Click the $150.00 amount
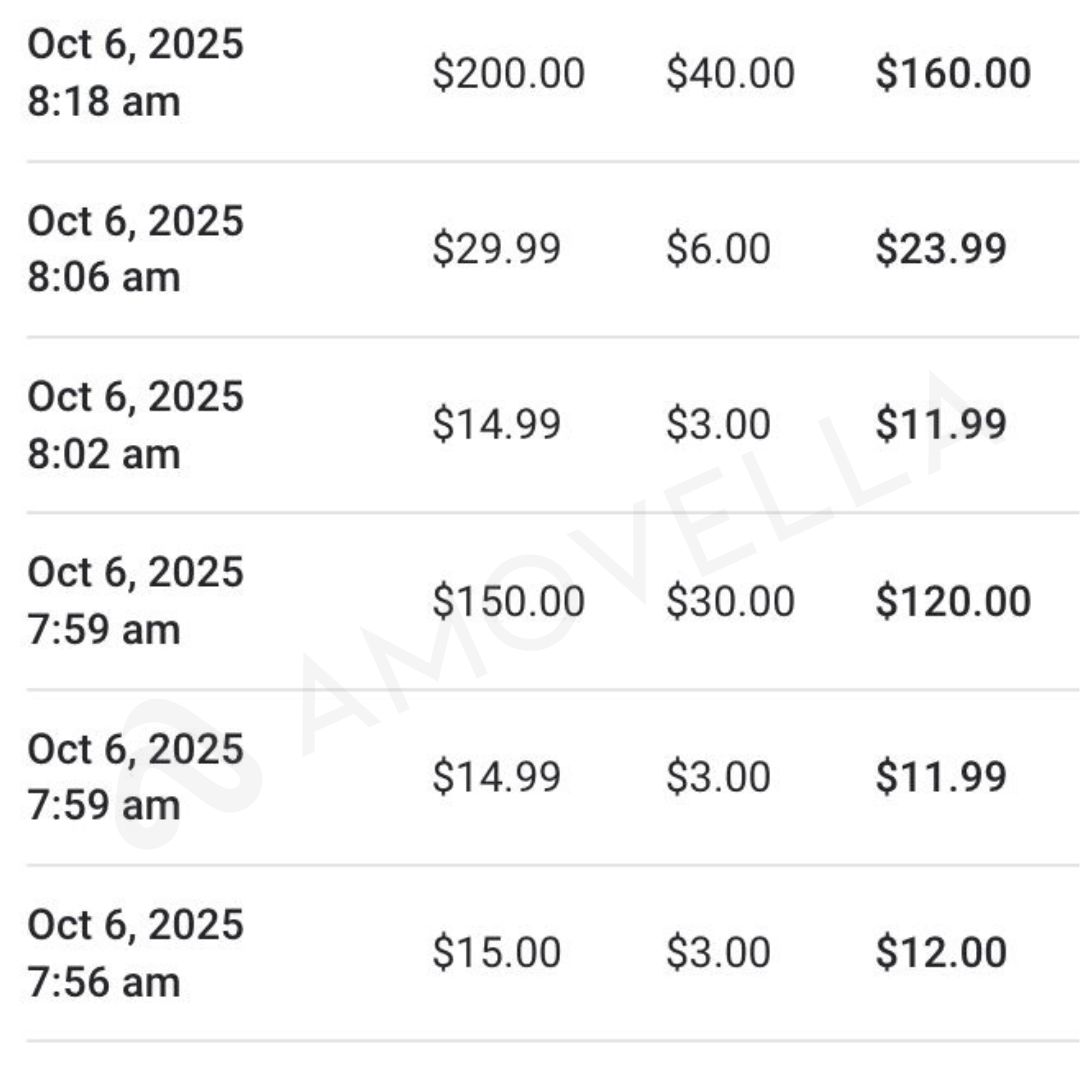1080x1080 pixels. click(508, 601)
